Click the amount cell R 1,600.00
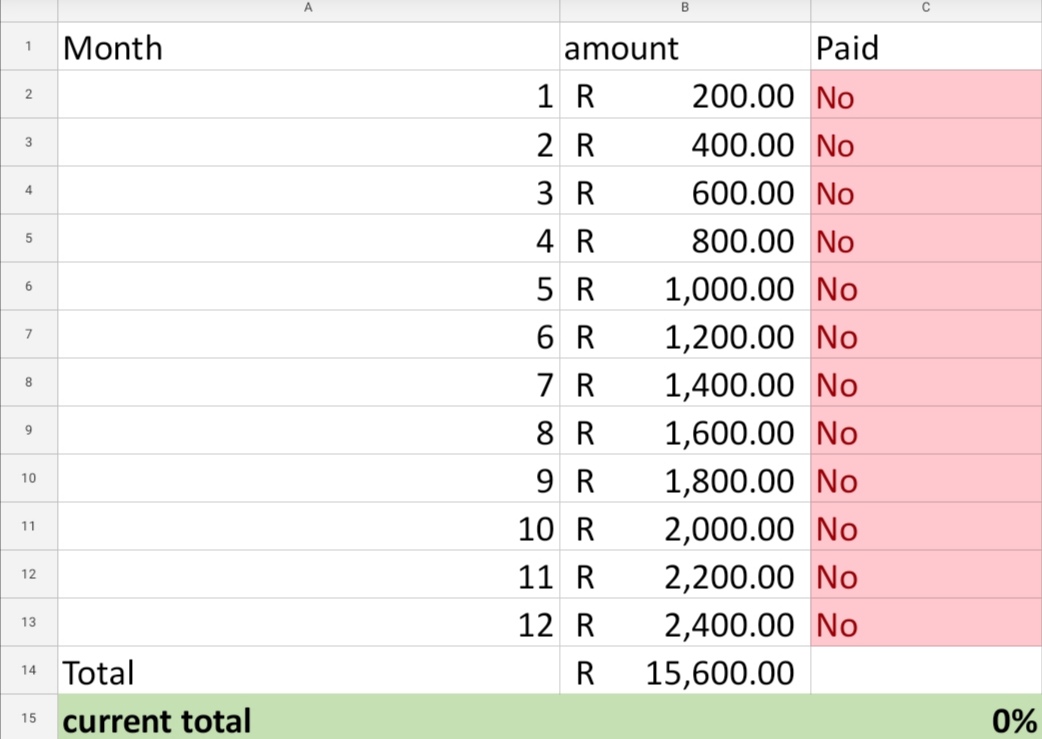Viewport: 1042px width, 739px height. click(x=685, y=430)
